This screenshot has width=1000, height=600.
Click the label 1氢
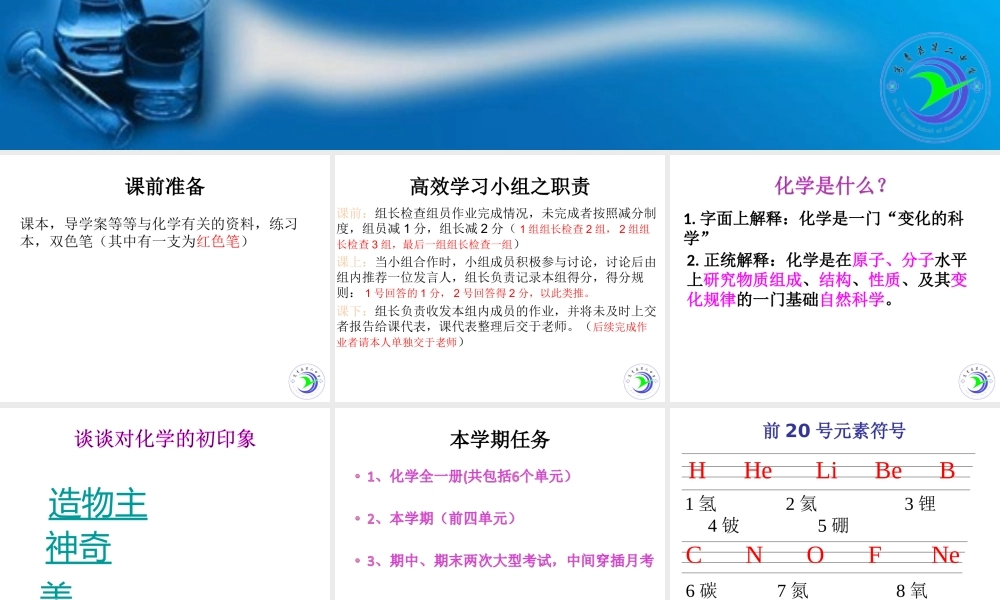[x=700, y=504]
